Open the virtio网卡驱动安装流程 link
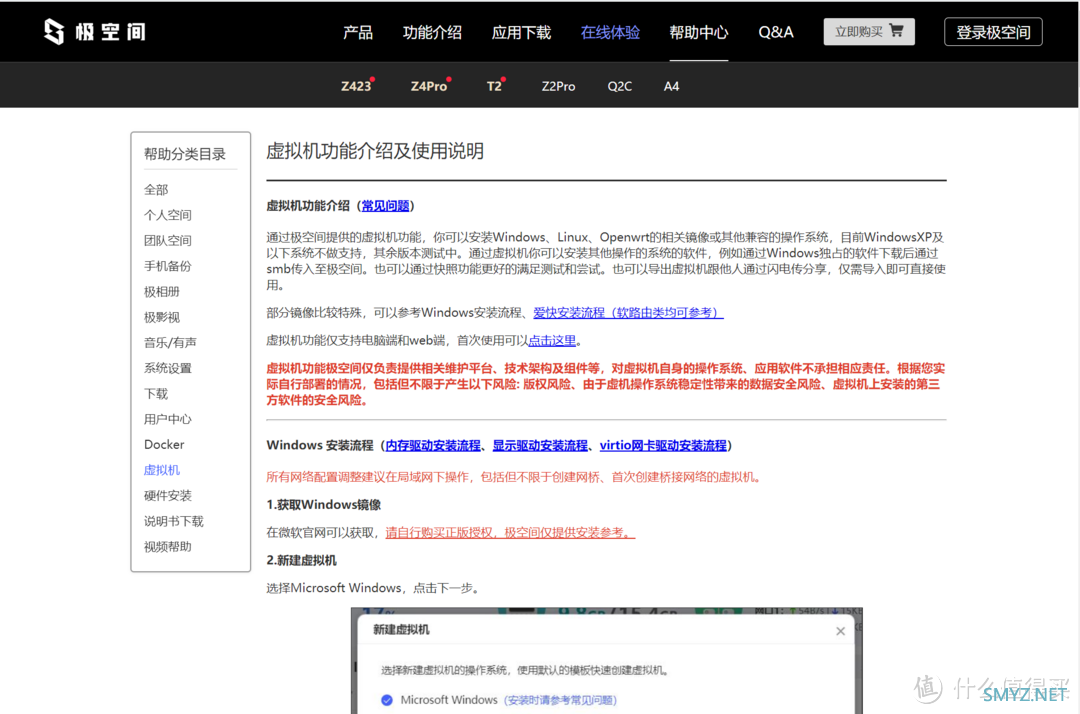 click(x=663, y=445)
